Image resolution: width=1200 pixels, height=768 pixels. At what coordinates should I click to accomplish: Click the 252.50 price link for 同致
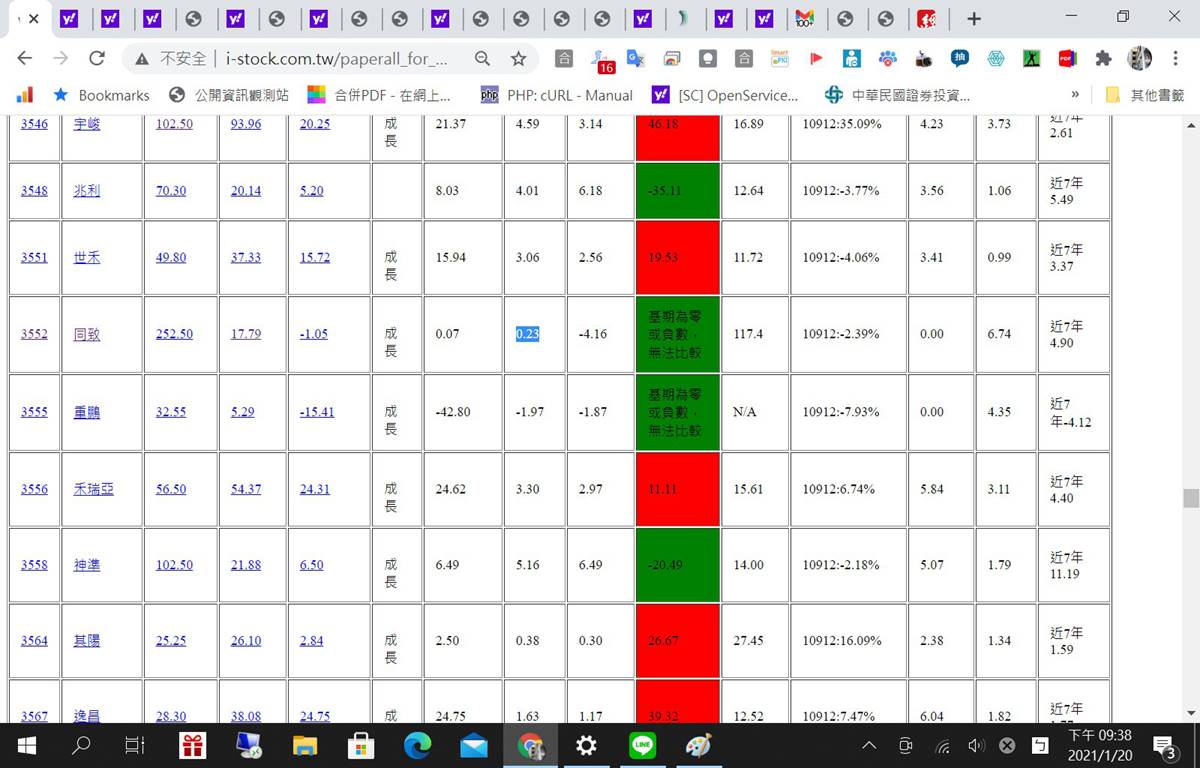[174, 334]
